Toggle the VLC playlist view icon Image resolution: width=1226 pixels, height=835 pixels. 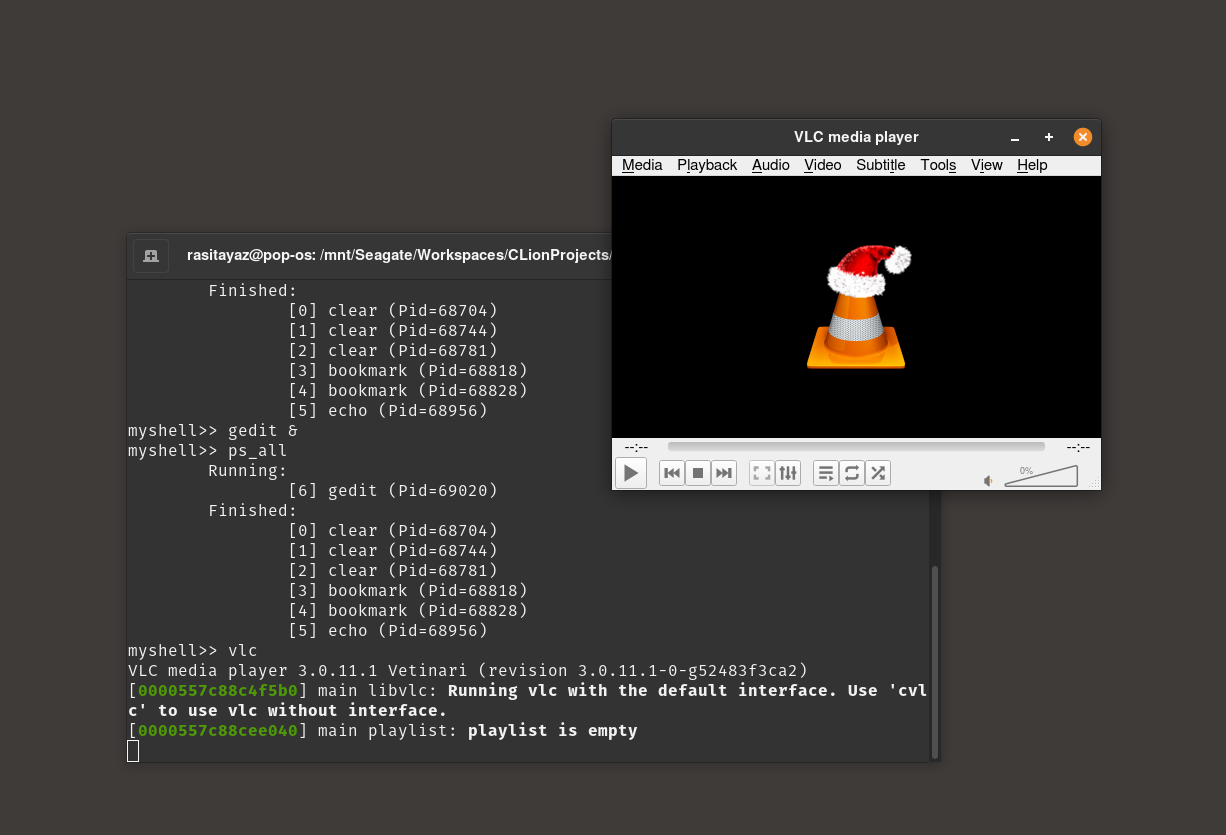(826, 473)
